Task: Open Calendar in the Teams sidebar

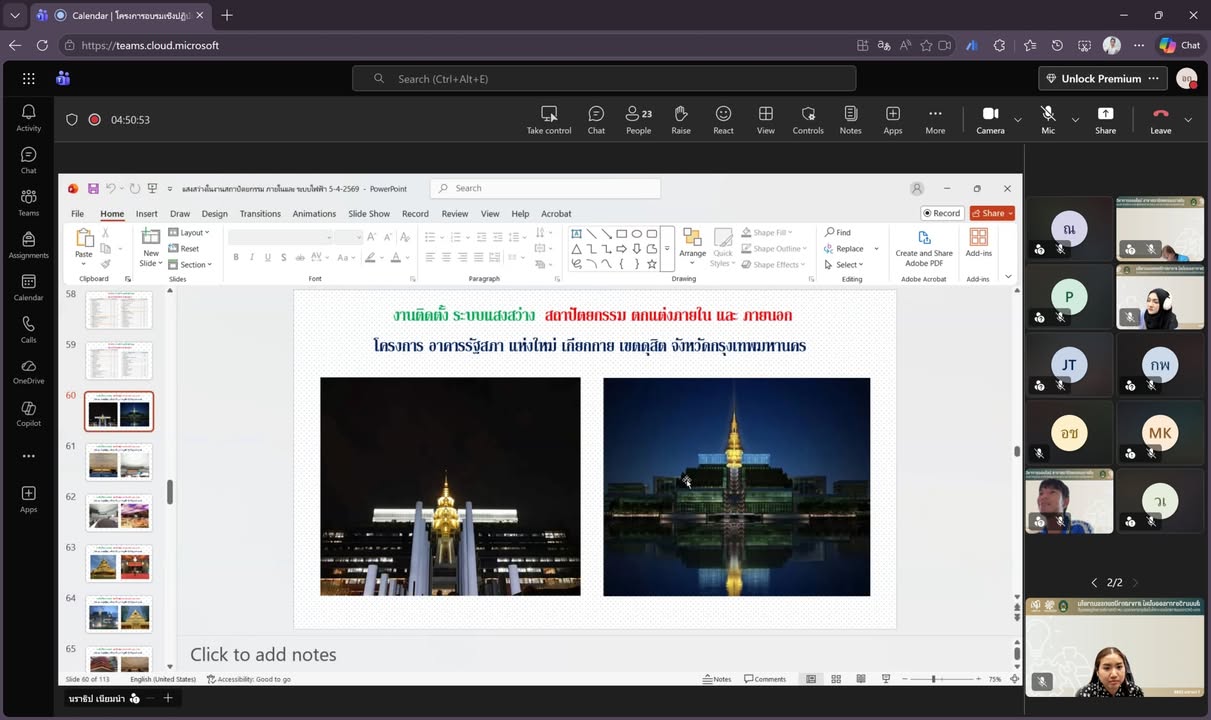Action: point(29,288)
